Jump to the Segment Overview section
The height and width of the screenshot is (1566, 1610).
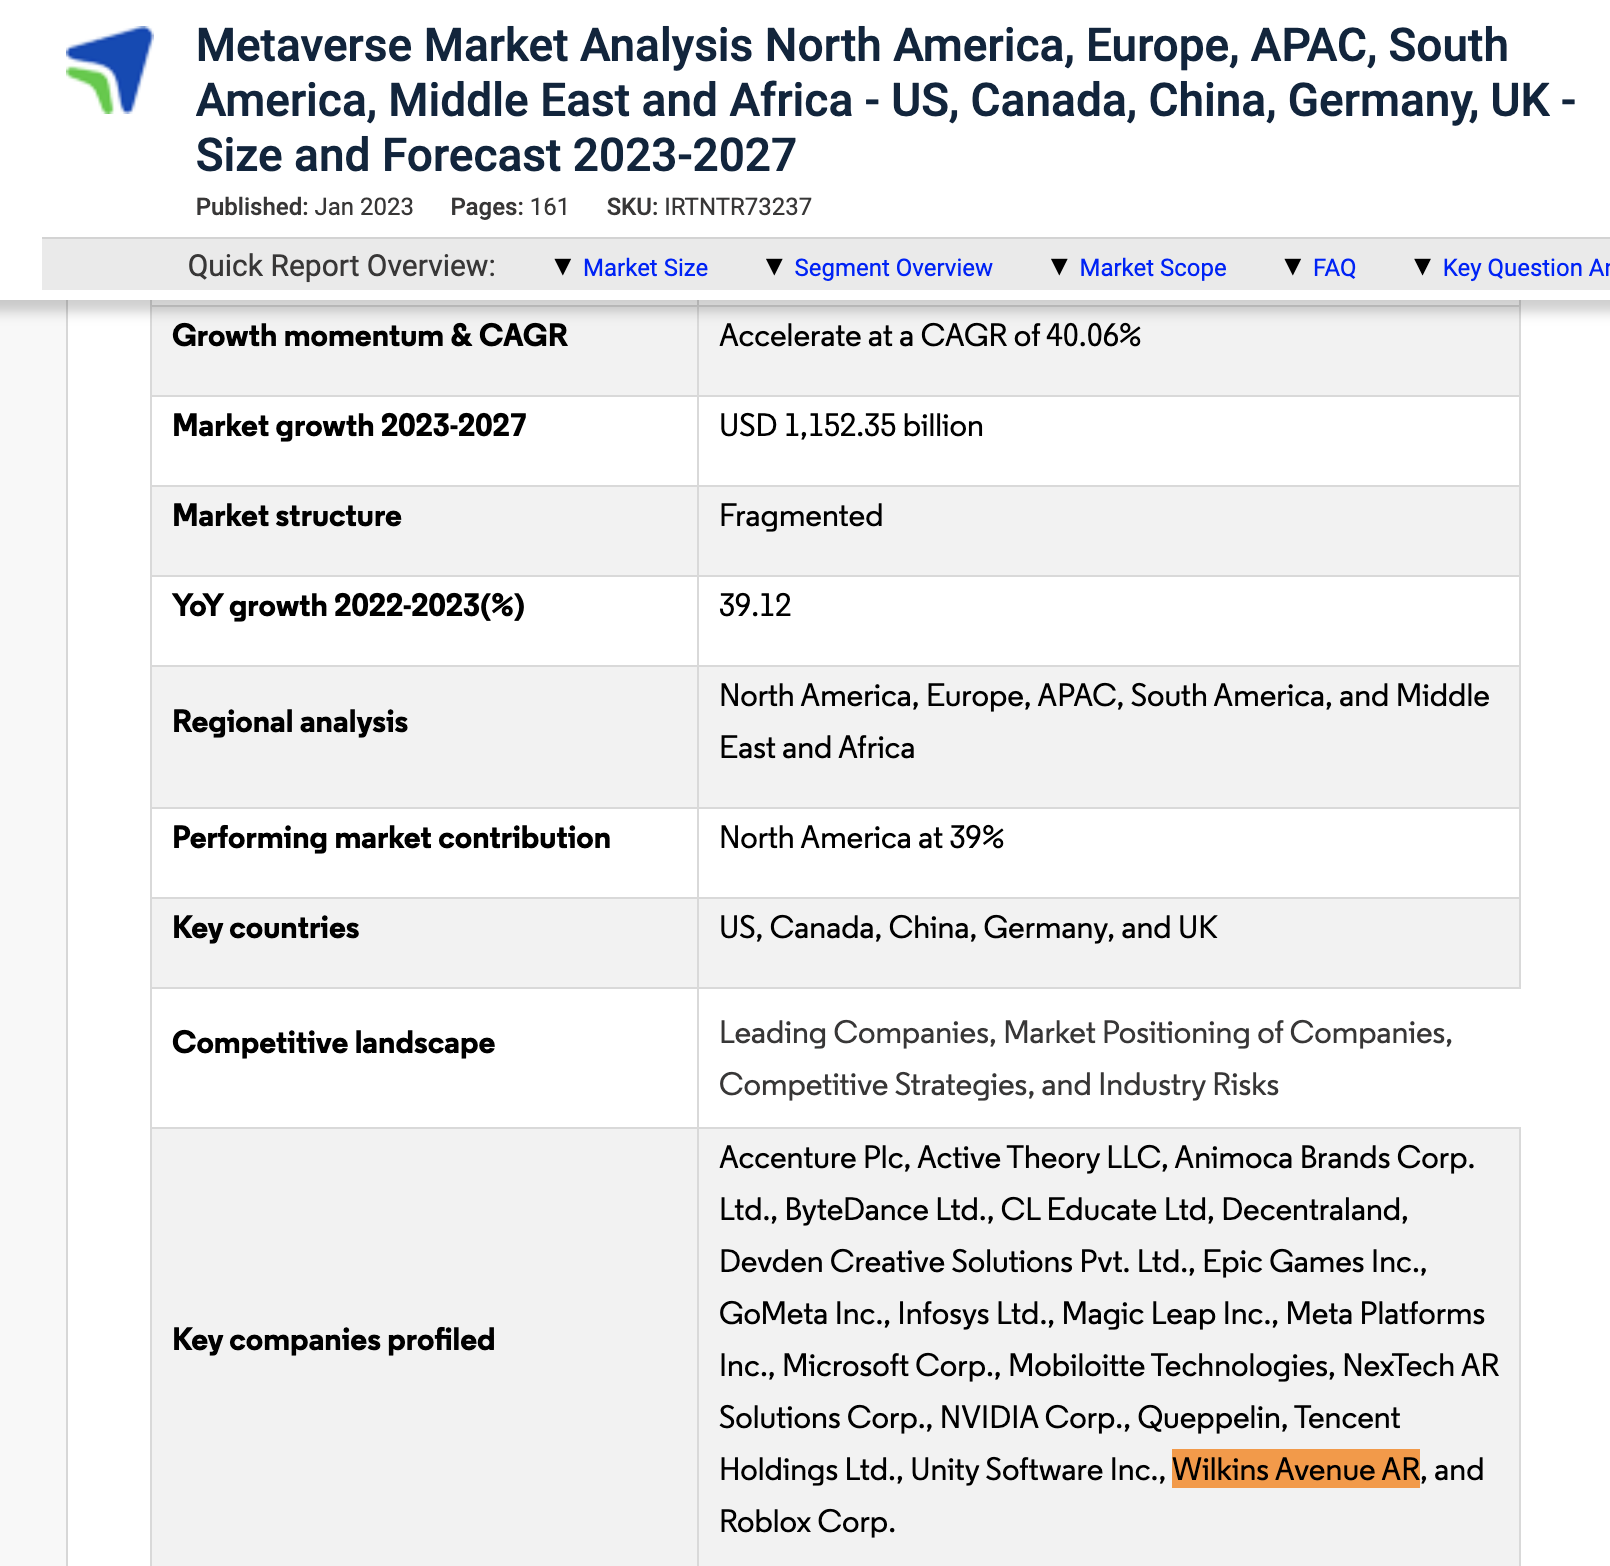[x=893, y=268]
